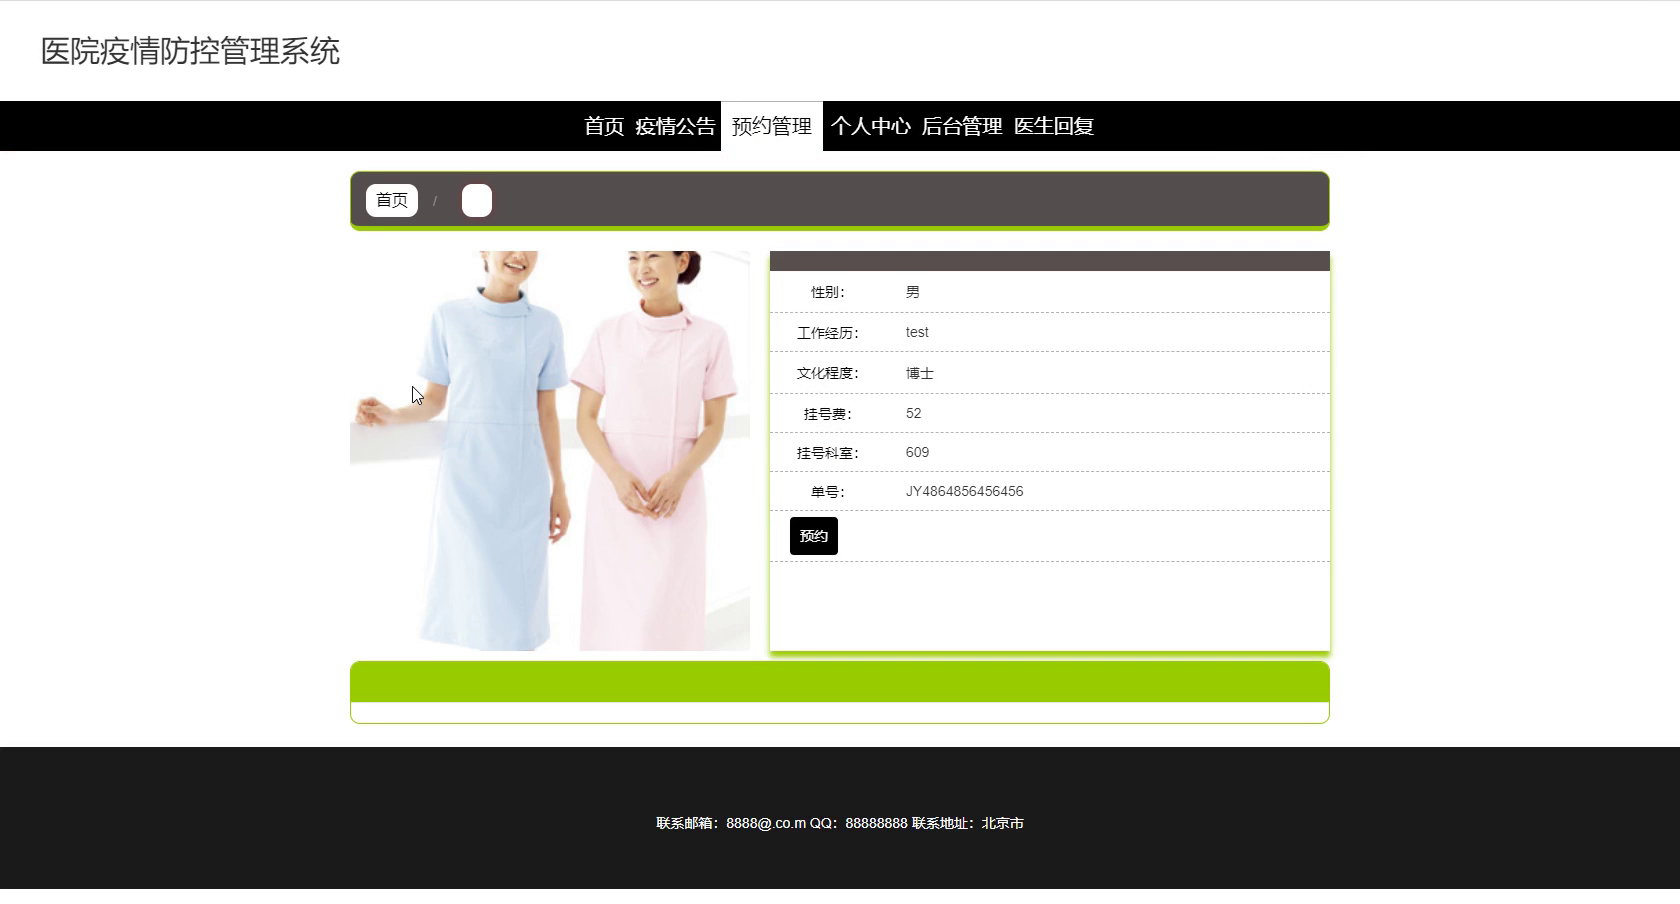Open 后台管理 in the navigation bar
This screenshot has width=1680, height=904.
click(x=962, y=126)
